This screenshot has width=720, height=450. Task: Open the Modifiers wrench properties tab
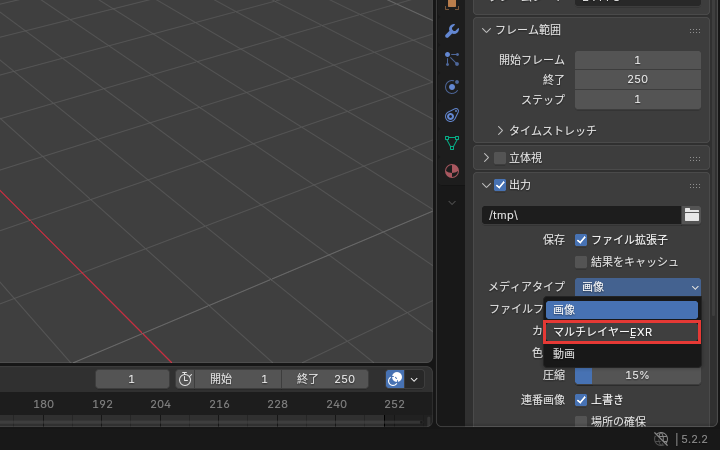[x=452, y=31]
